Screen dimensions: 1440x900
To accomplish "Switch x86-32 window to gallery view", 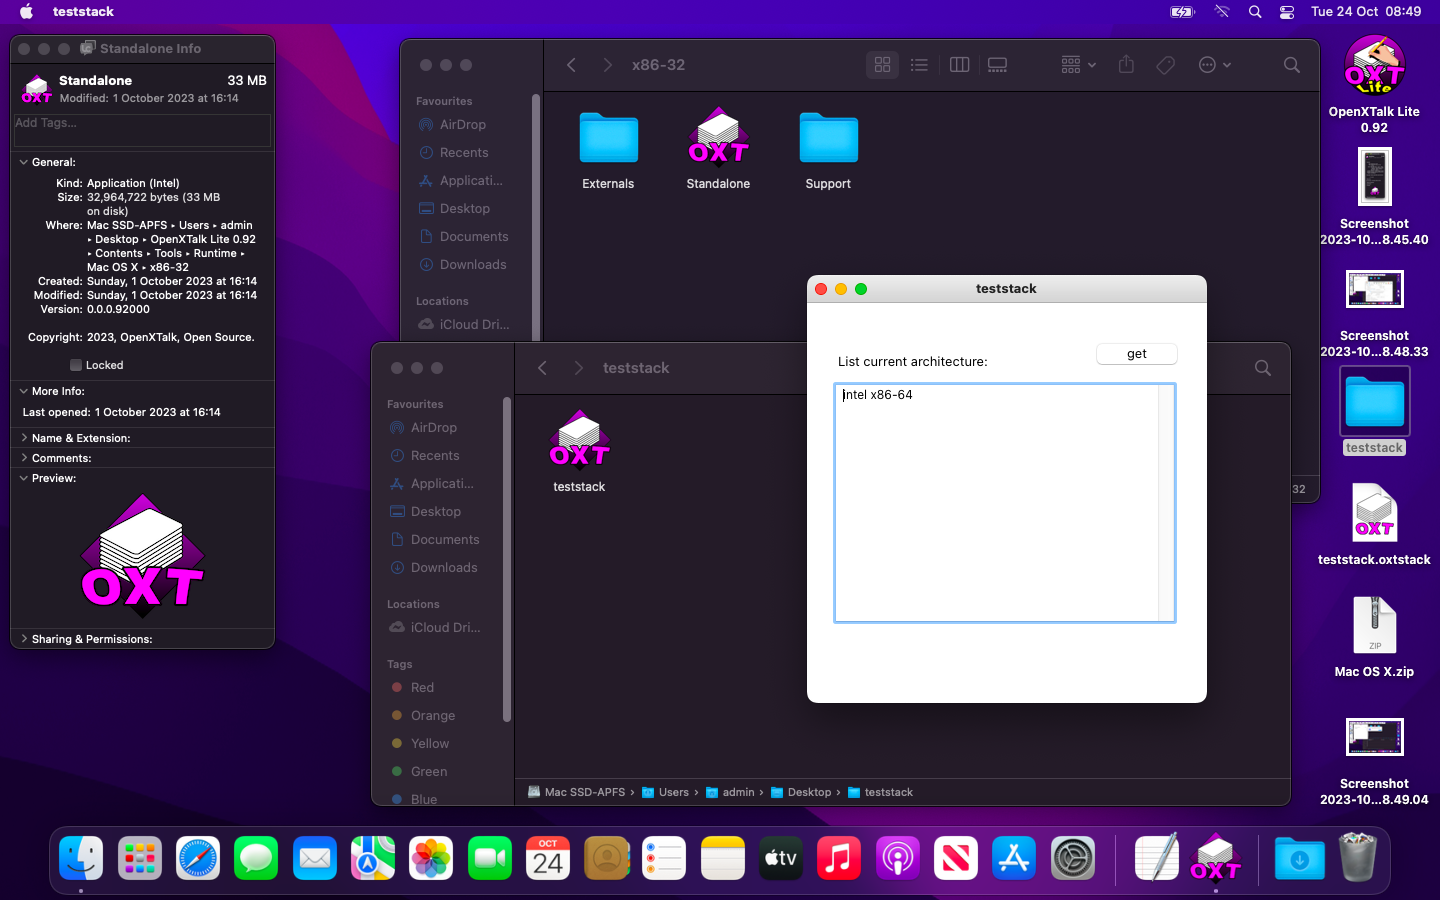I will (997, 65).
